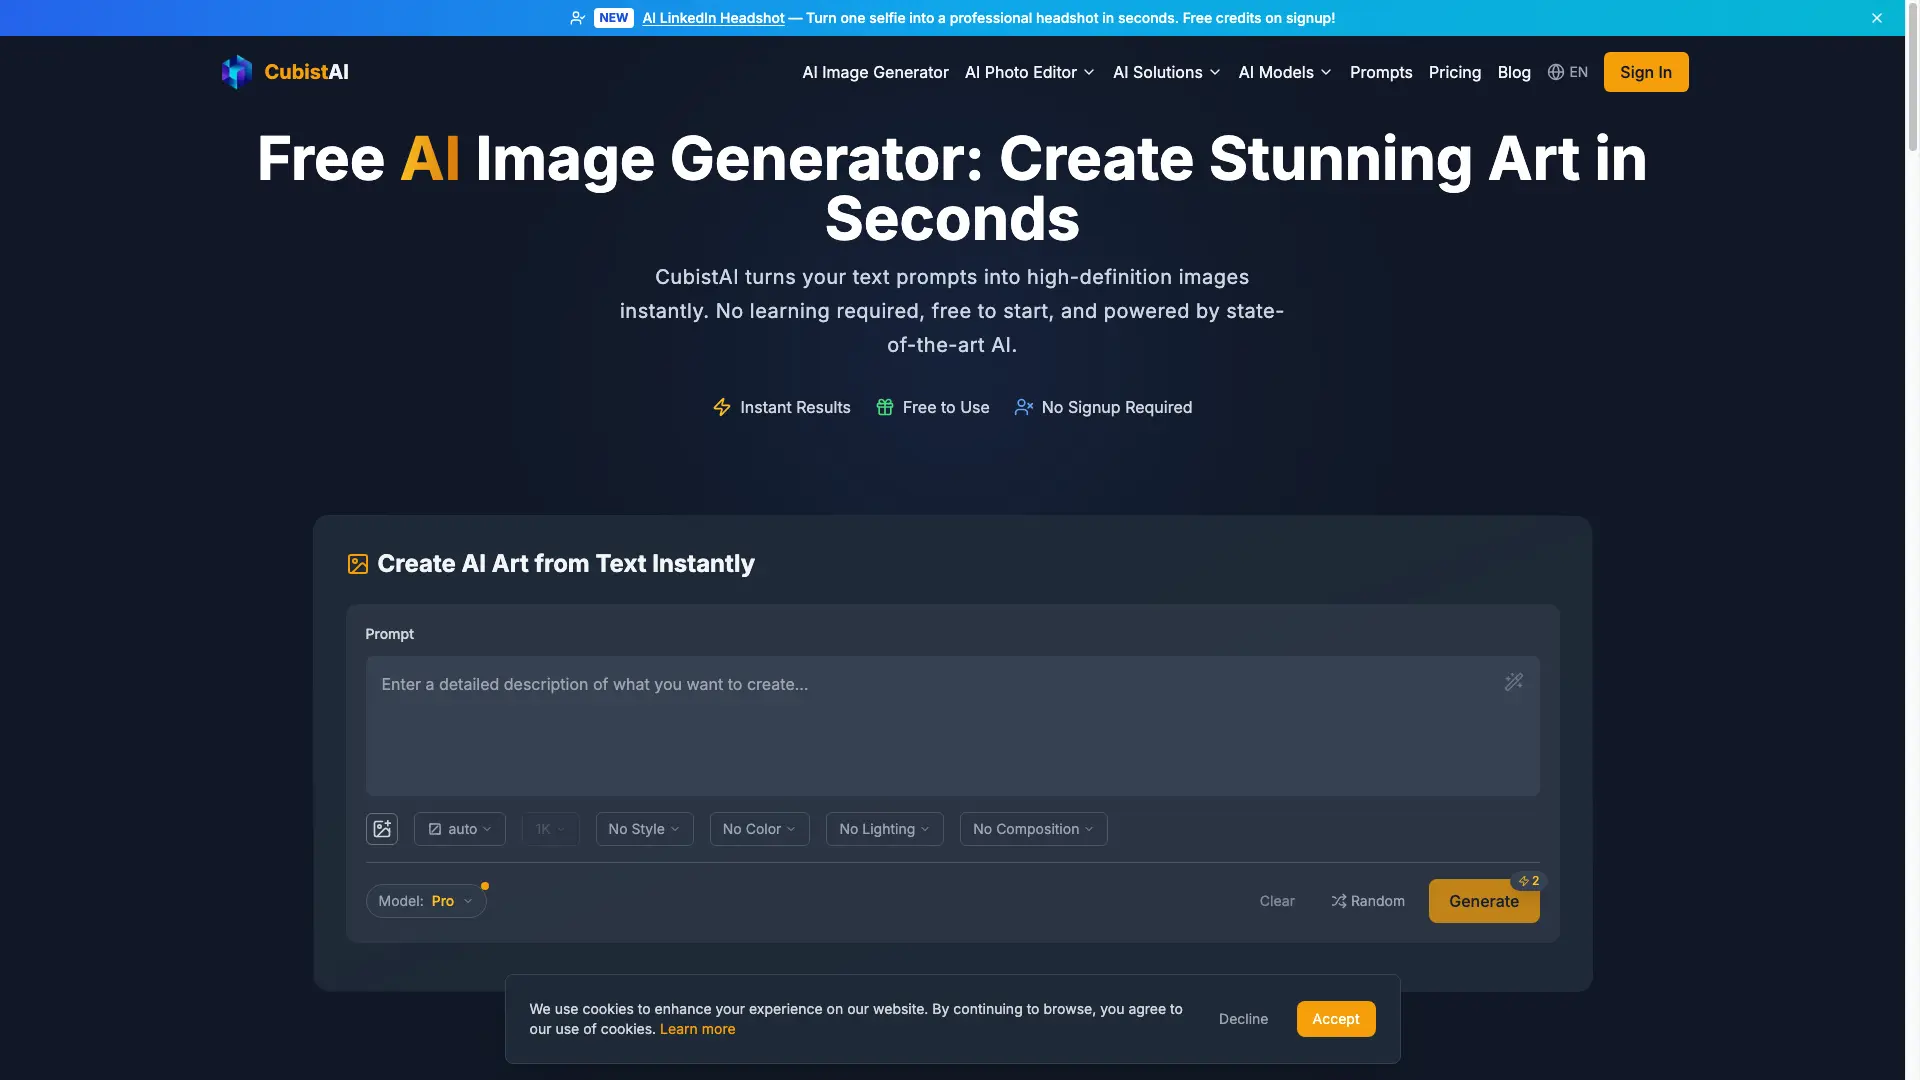The image size is (1920, 1080).
Task: Click the globe EN language icon
Action: pos(1556,72)
